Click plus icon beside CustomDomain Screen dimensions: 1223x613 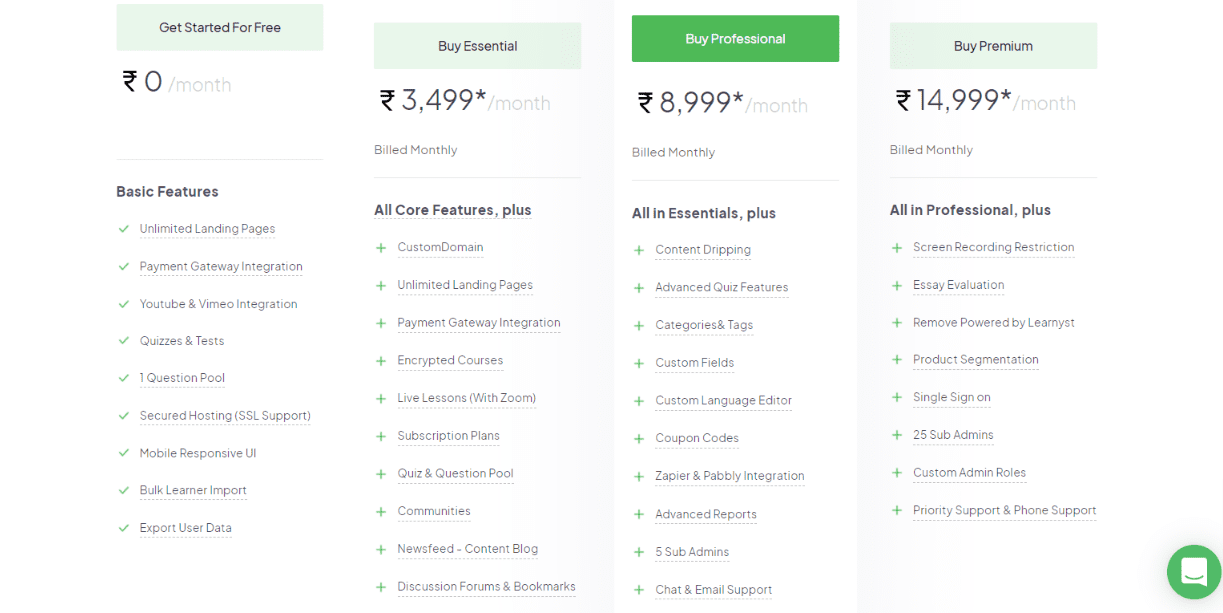[381, 248]
